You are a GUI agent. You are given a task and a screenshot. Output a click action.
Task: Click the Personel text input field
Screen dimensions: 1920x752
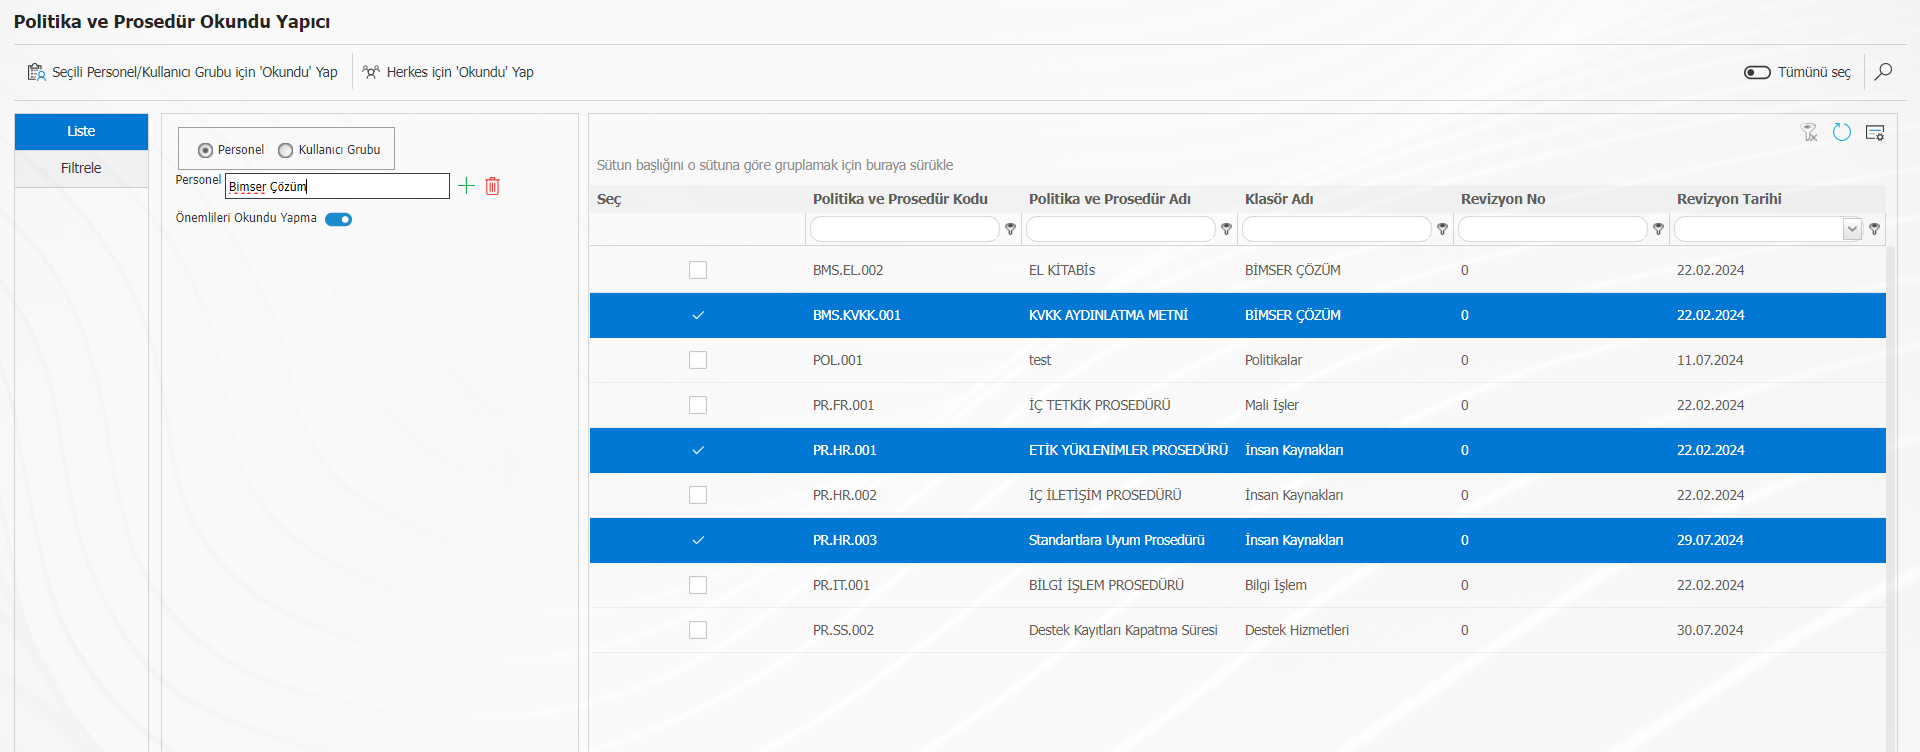[x=337, y=186]
